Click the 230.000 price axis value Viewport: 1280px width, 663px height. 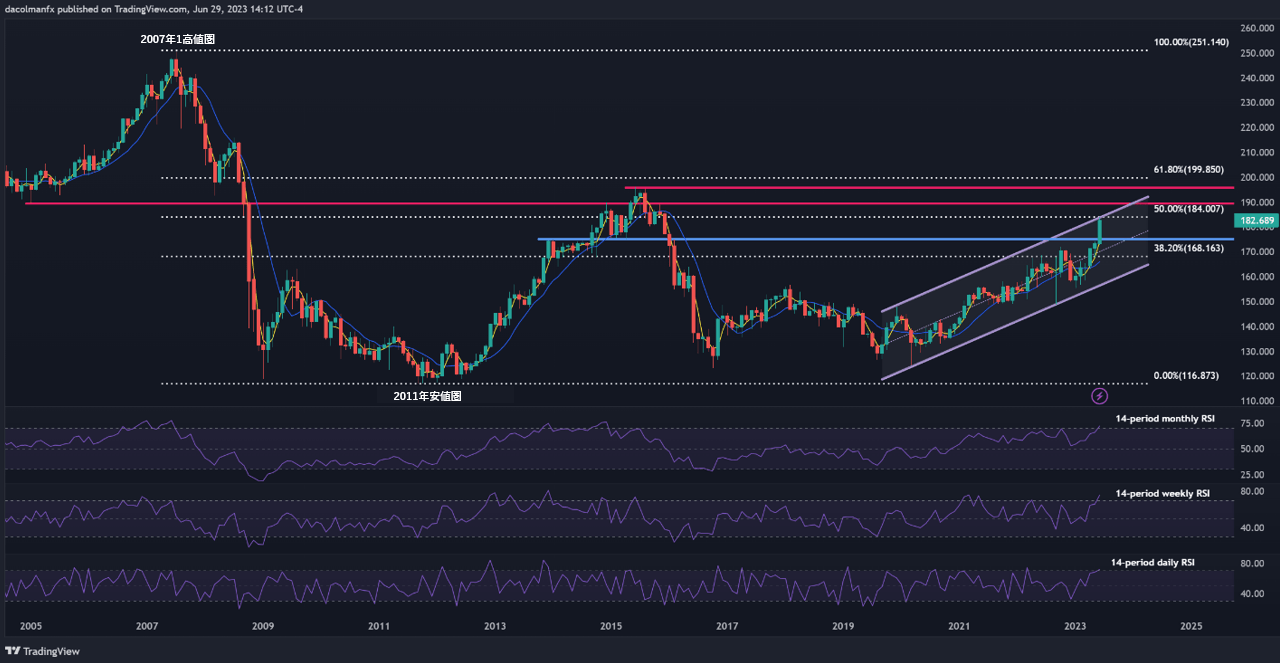pyautogui.click(x=1258, y=103)
